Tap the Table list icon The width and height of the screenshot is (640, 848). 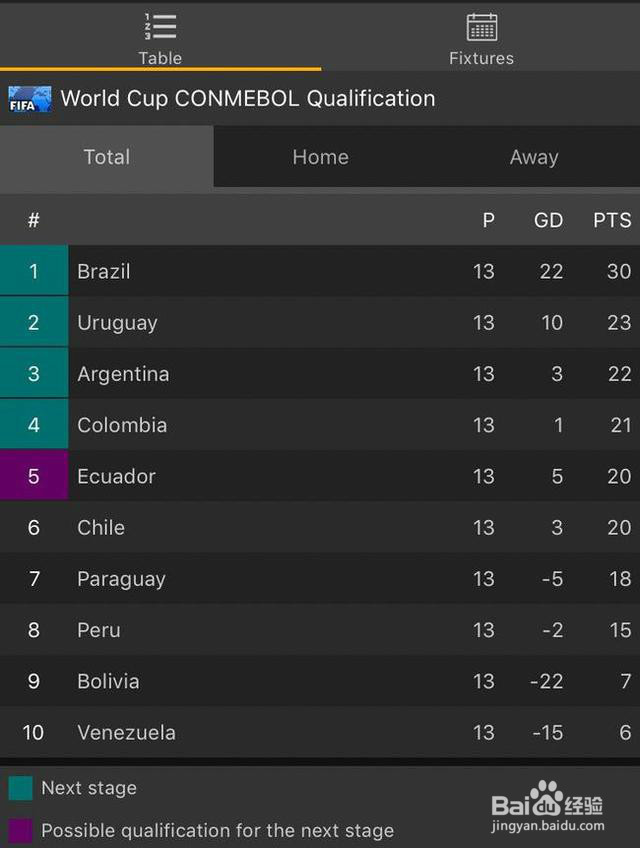pos(160,27)
